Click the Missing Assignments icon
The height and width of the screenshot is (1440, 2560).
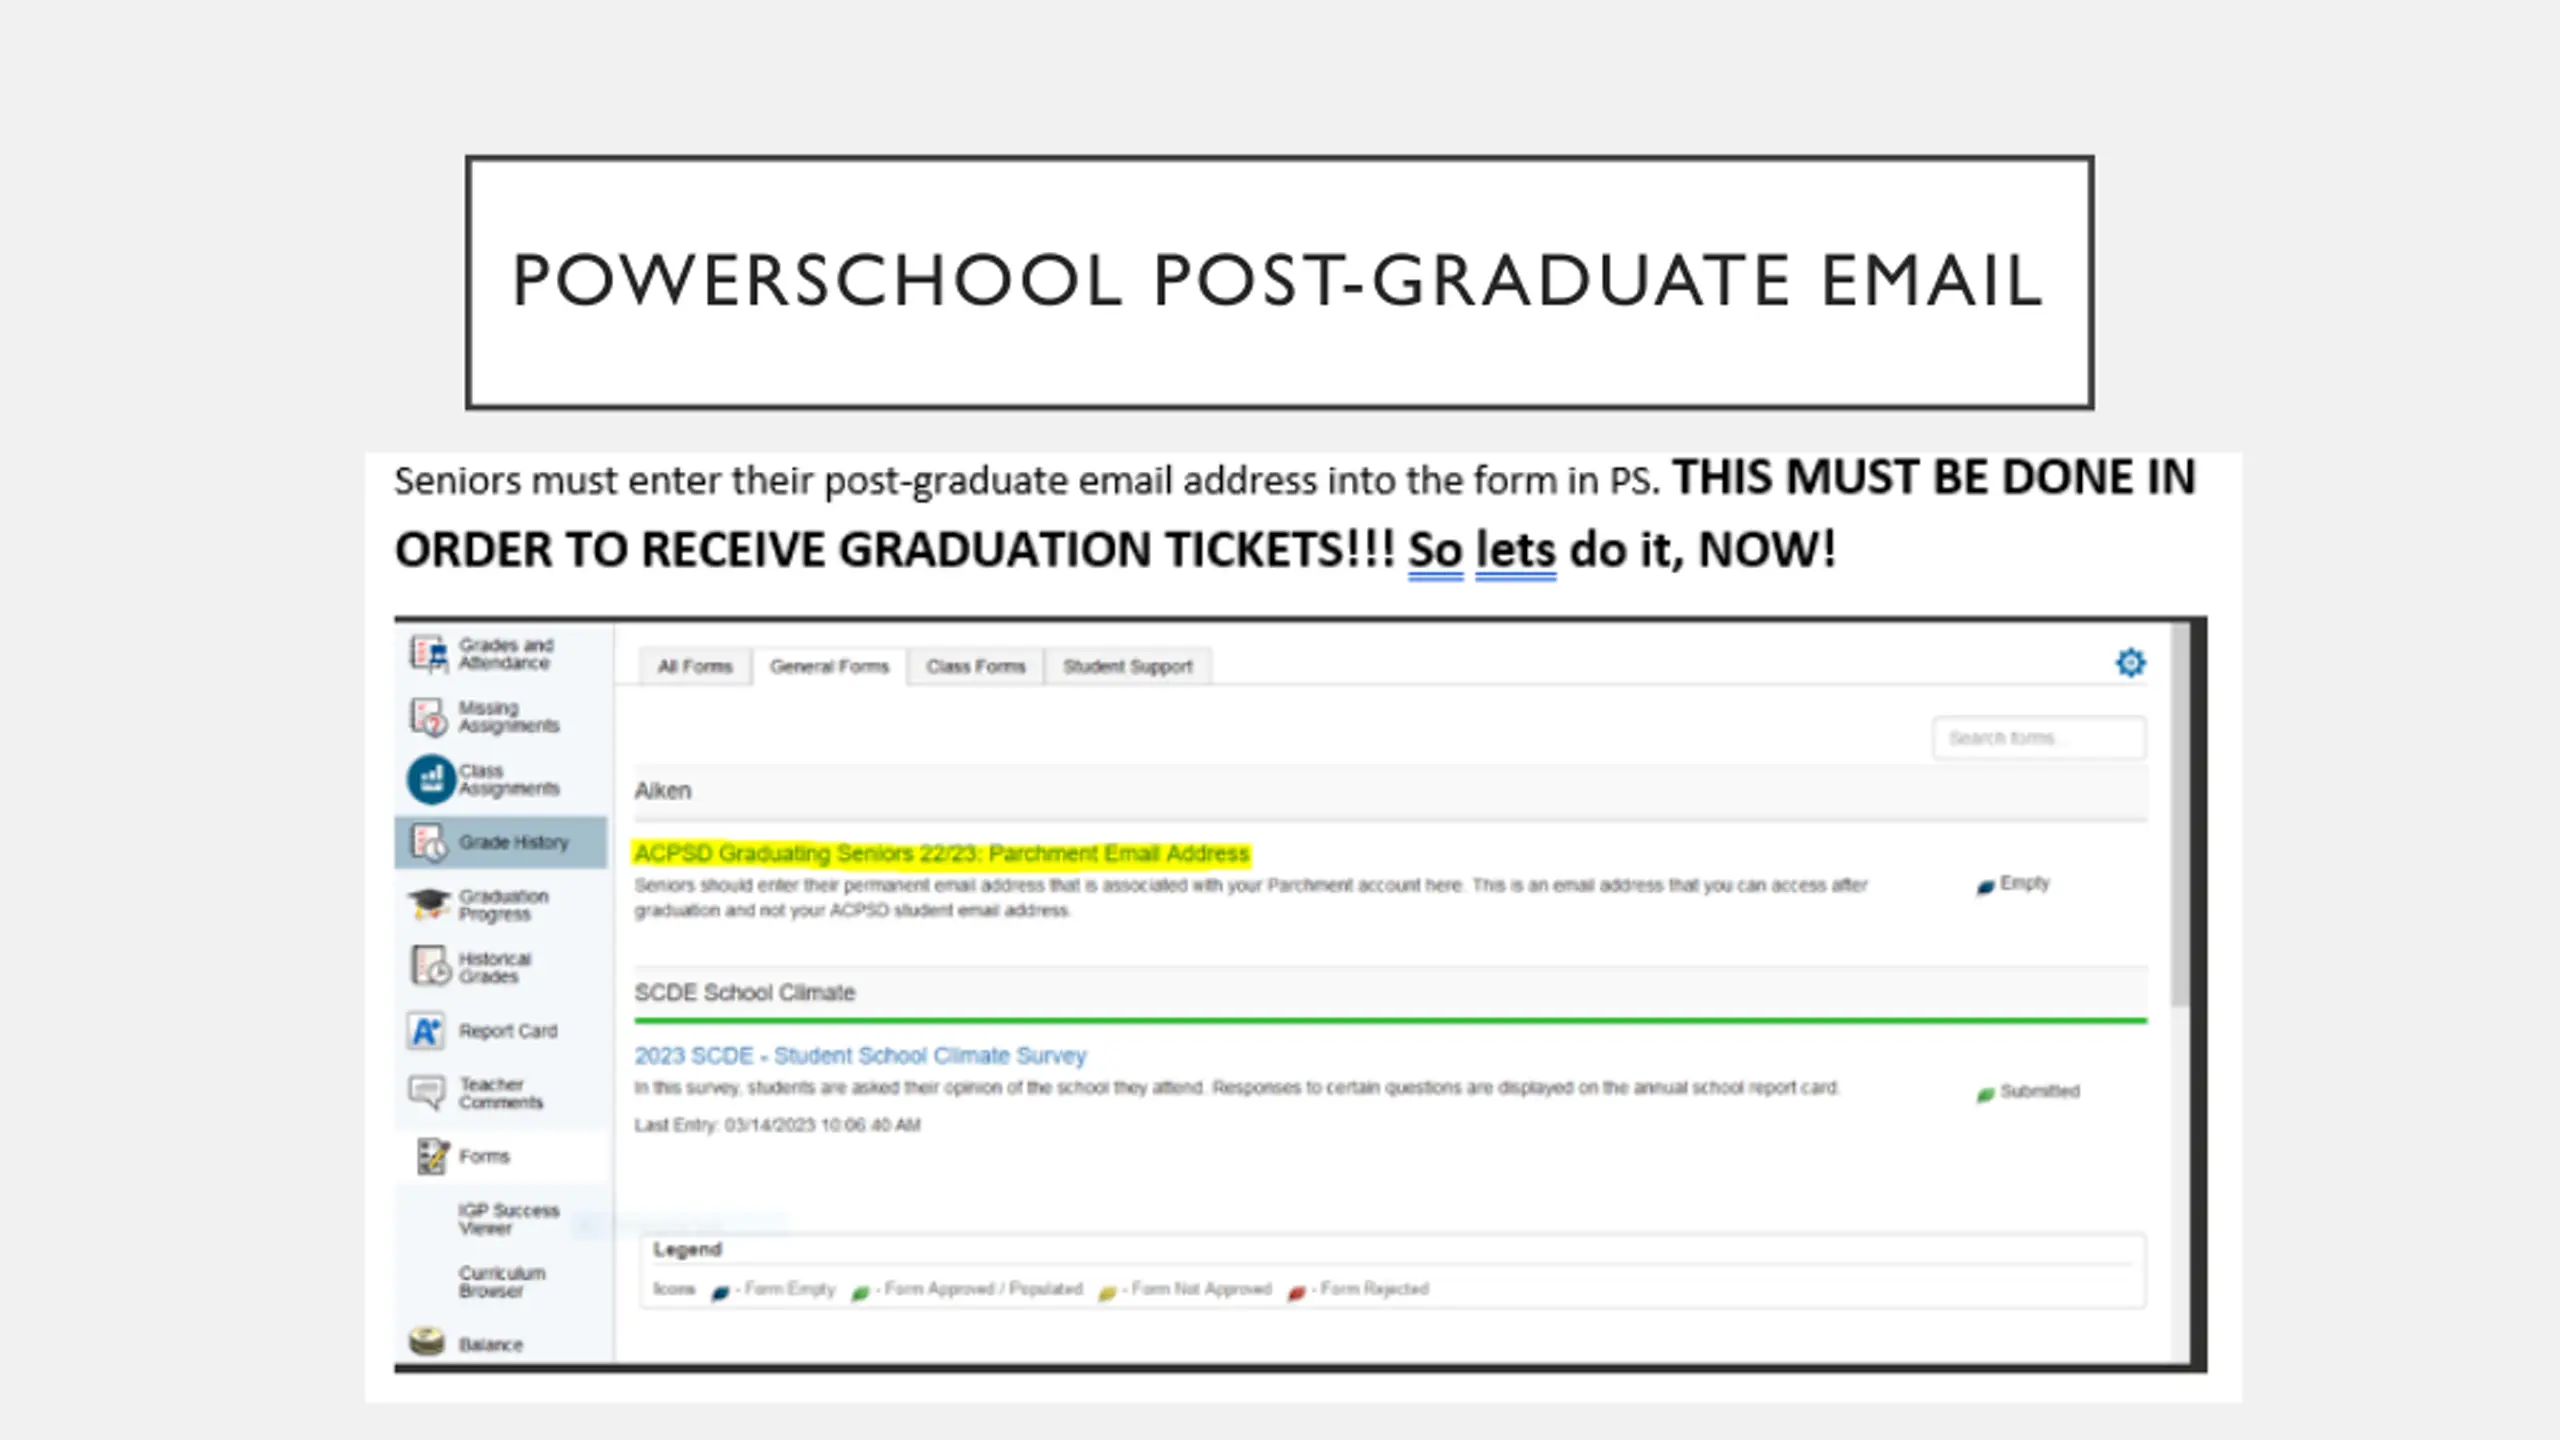click(429, 717)
